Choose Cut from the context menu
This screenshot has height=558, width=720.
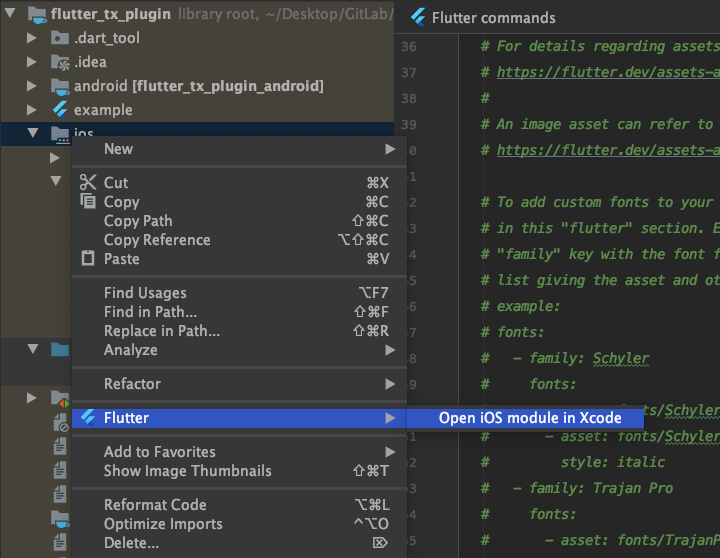(x=239, y=182)
